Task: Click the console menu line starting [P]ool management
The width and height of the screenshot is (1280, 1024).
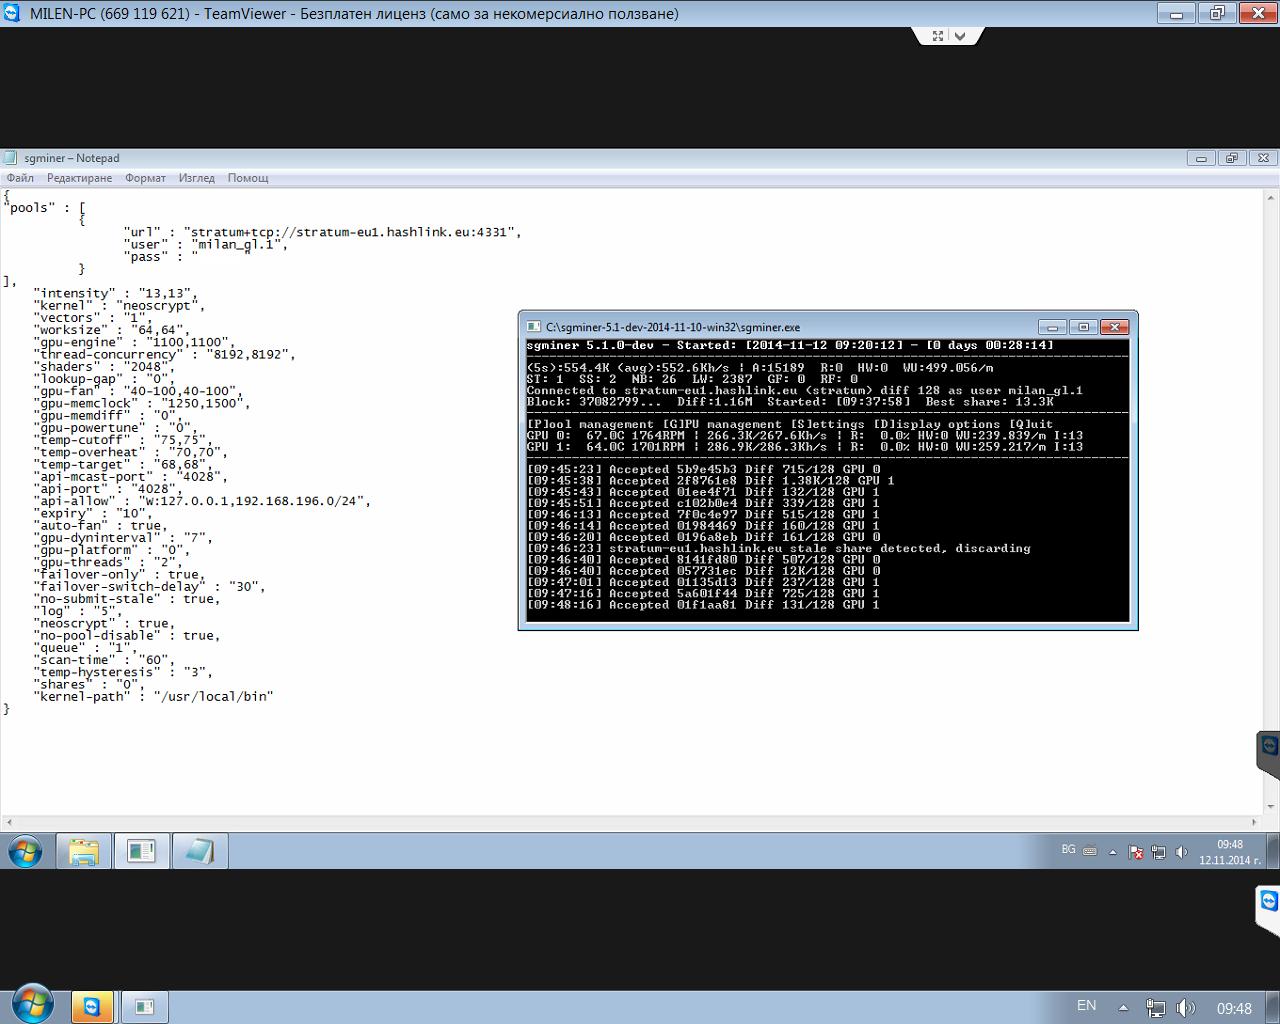Action: 790,424
